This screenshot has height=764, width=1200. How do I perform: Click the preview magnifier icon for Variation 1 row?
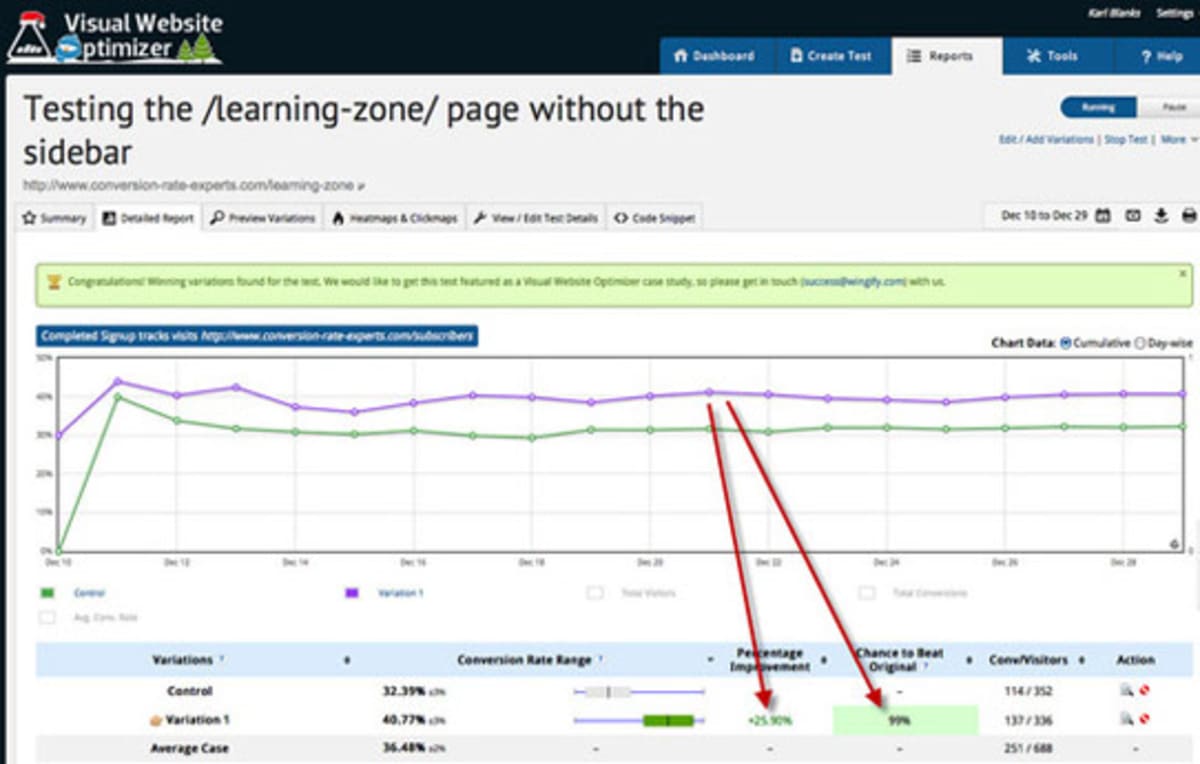click(1127, 719)
